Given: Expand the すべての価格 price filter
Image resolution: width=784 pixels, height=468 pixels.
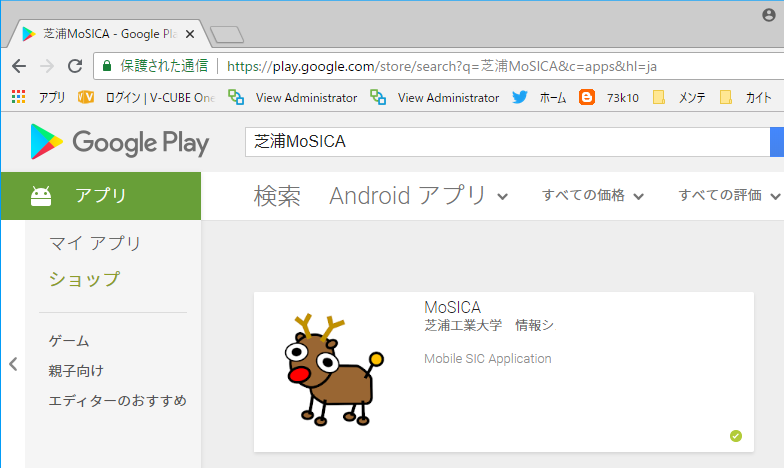Looking at the screenshot, I should [x=592, y=196].
